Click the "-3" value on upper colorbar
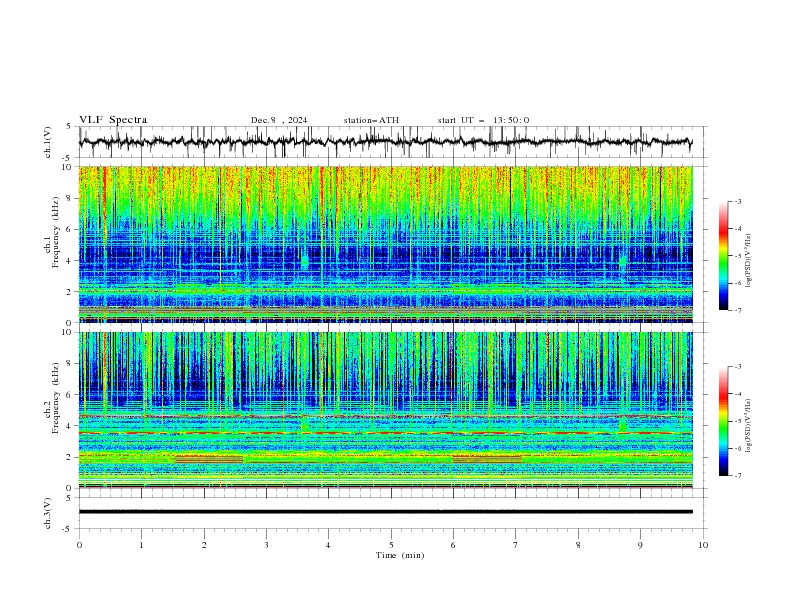Screen dimensions: 792x612 click(737, 201)
